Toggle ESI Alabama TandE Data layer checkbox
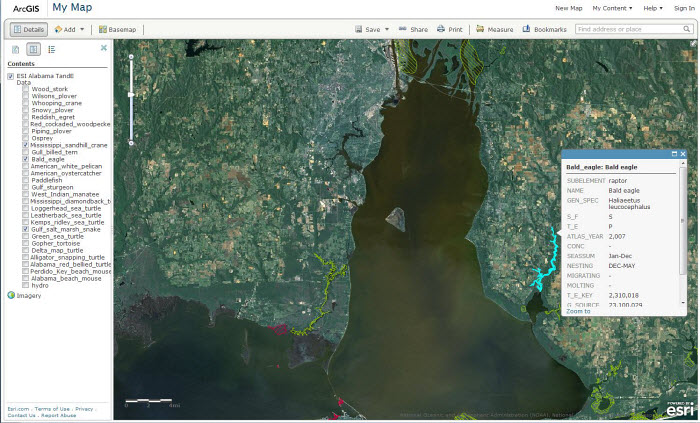 pyautogui.click(x=10, y=76)
